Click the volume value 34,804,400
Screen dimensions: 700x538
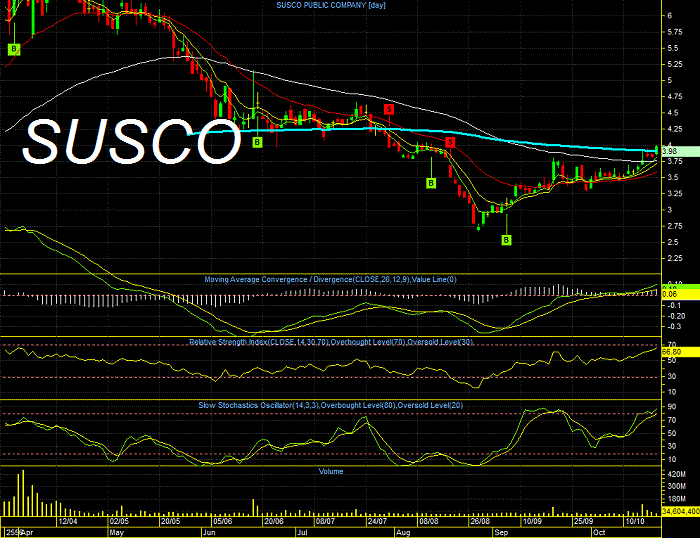point(681,511)
